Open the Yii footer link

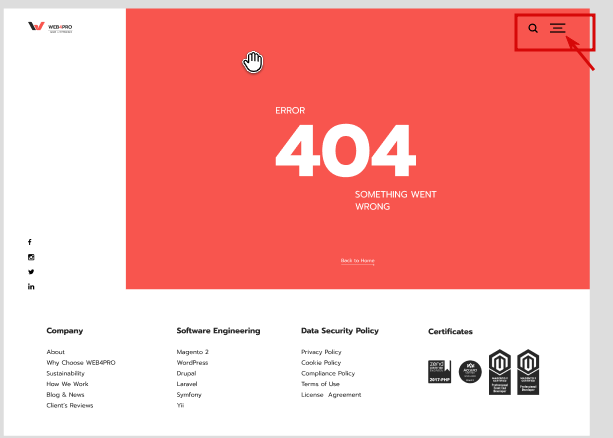coord(180,405)
